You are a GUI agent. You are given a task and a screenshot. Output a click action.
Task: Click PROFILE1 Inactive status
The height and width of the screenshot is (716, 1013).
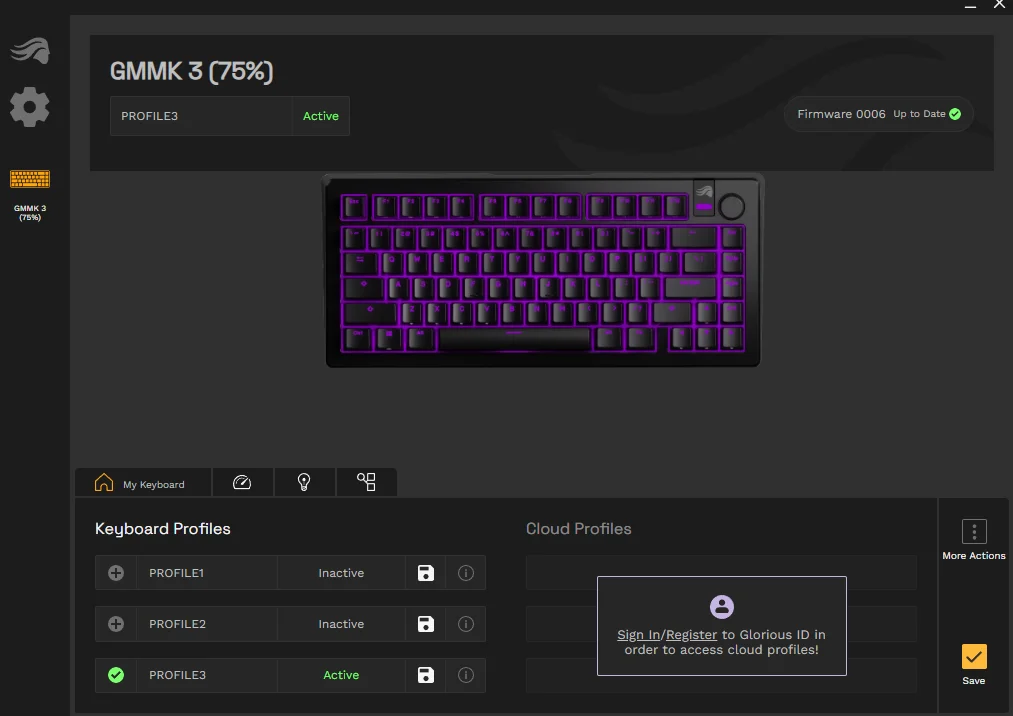tap(341, 573)
